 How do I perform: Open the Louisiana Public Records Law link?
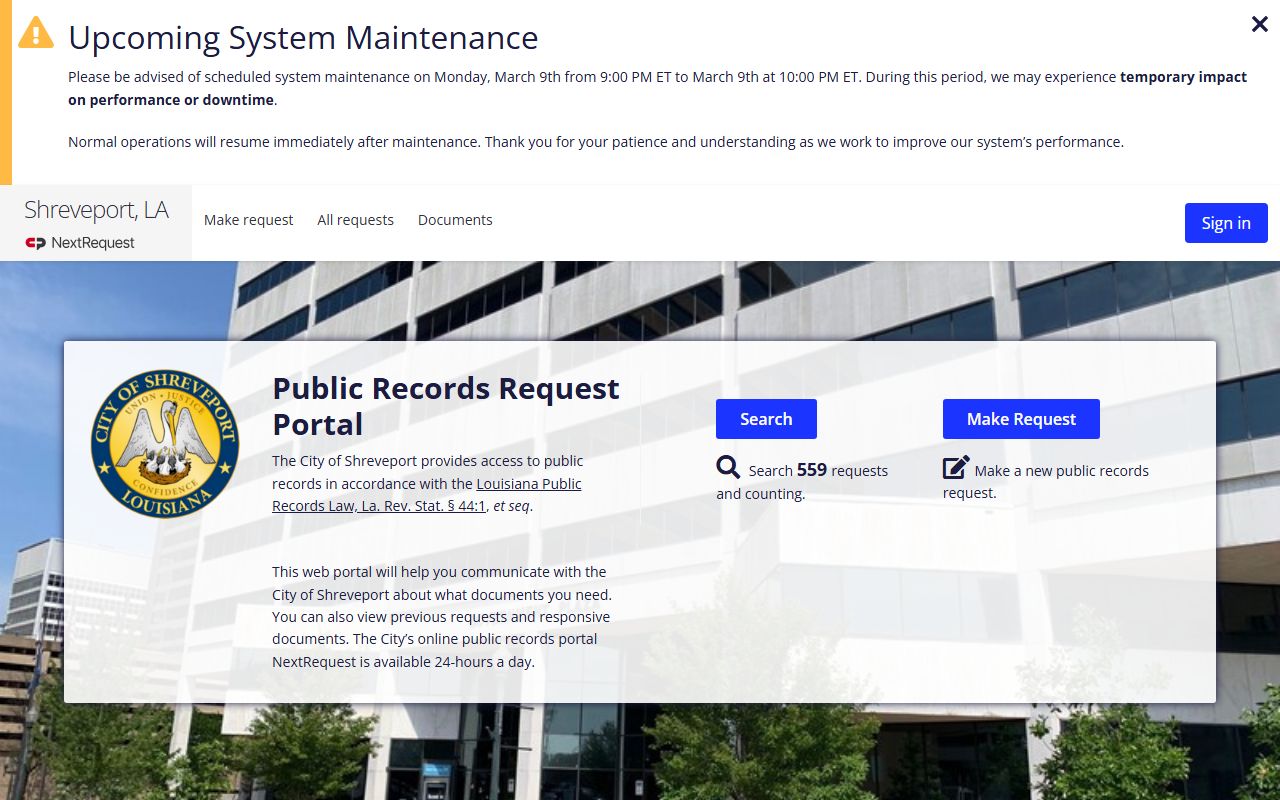pyautogui.click(x=427, y=495)
